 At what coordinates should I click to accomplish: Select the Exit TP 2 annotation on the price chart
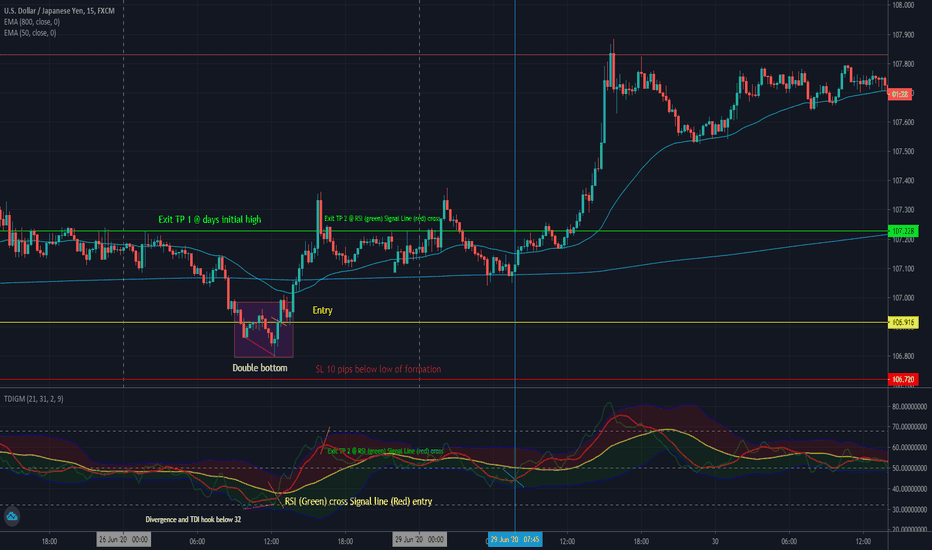tap(382, 219)
